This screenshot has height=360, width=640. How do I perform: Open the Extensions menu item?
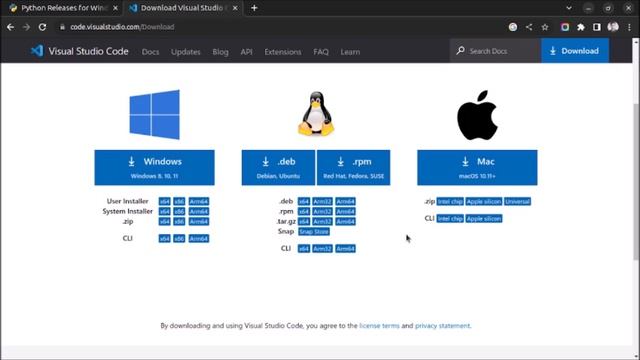point(282,52)
